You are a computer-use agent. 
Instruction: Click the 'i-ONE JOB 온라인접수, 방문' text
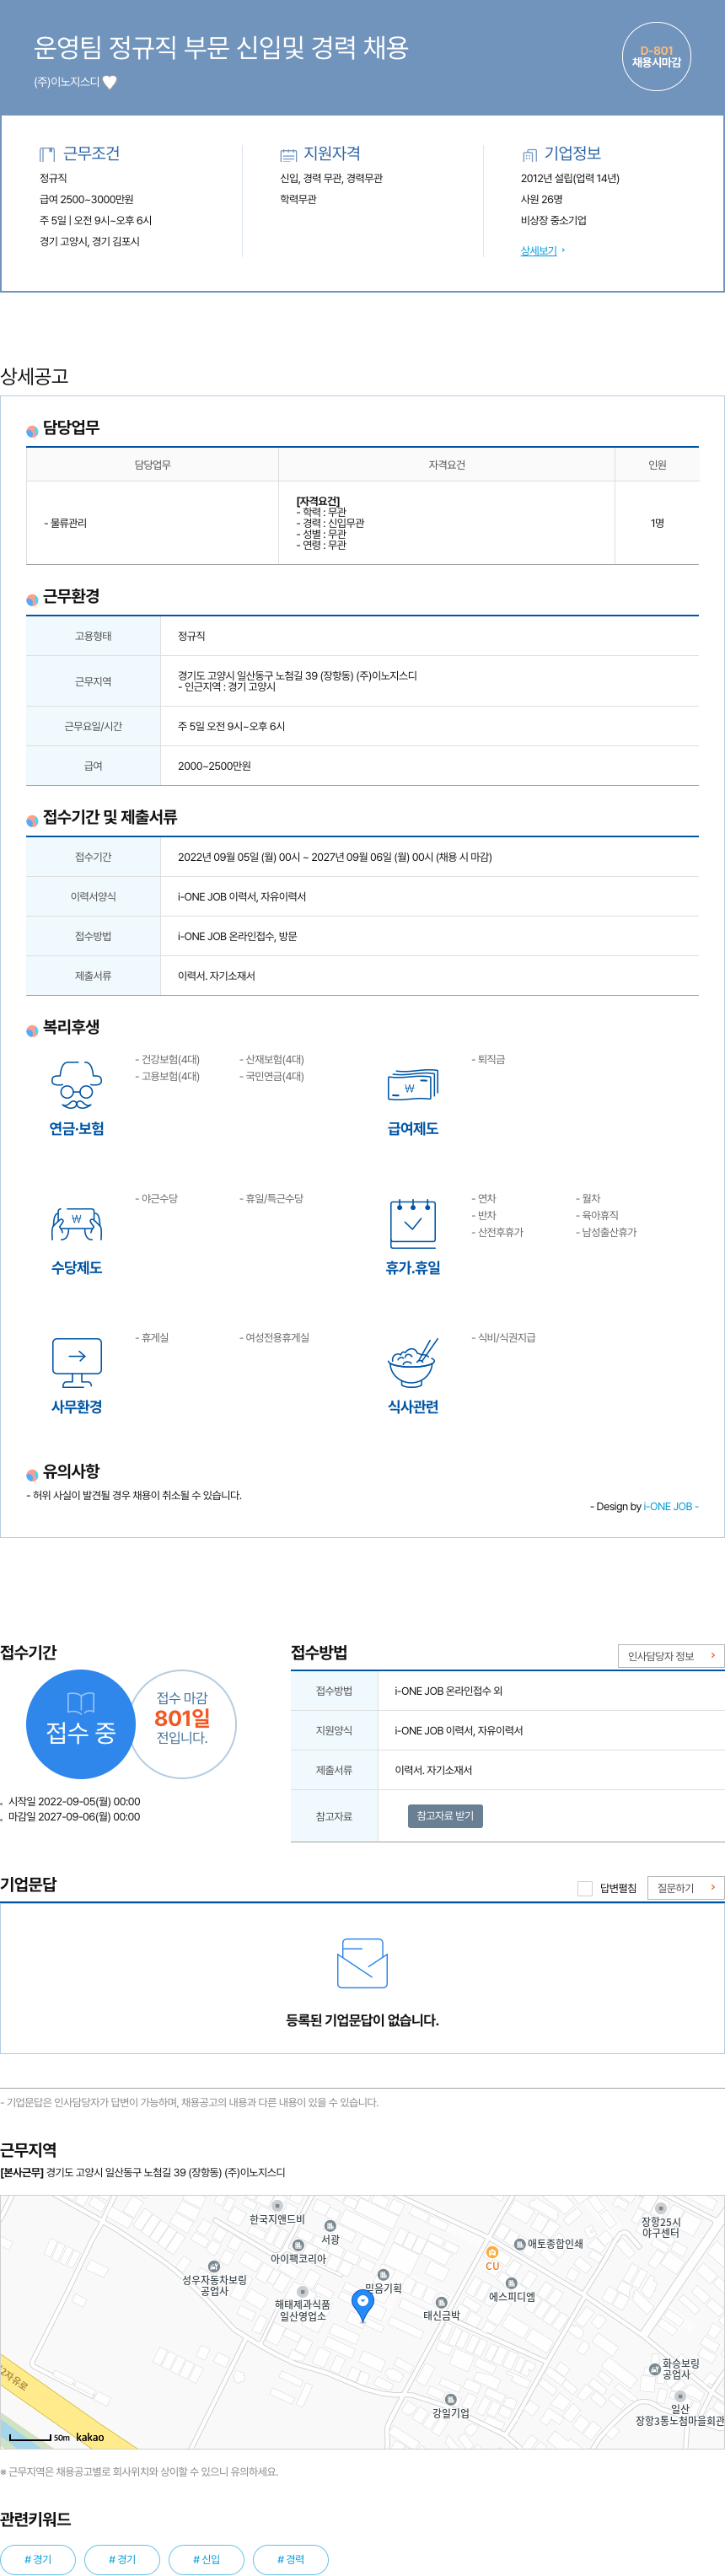[237, 936]
